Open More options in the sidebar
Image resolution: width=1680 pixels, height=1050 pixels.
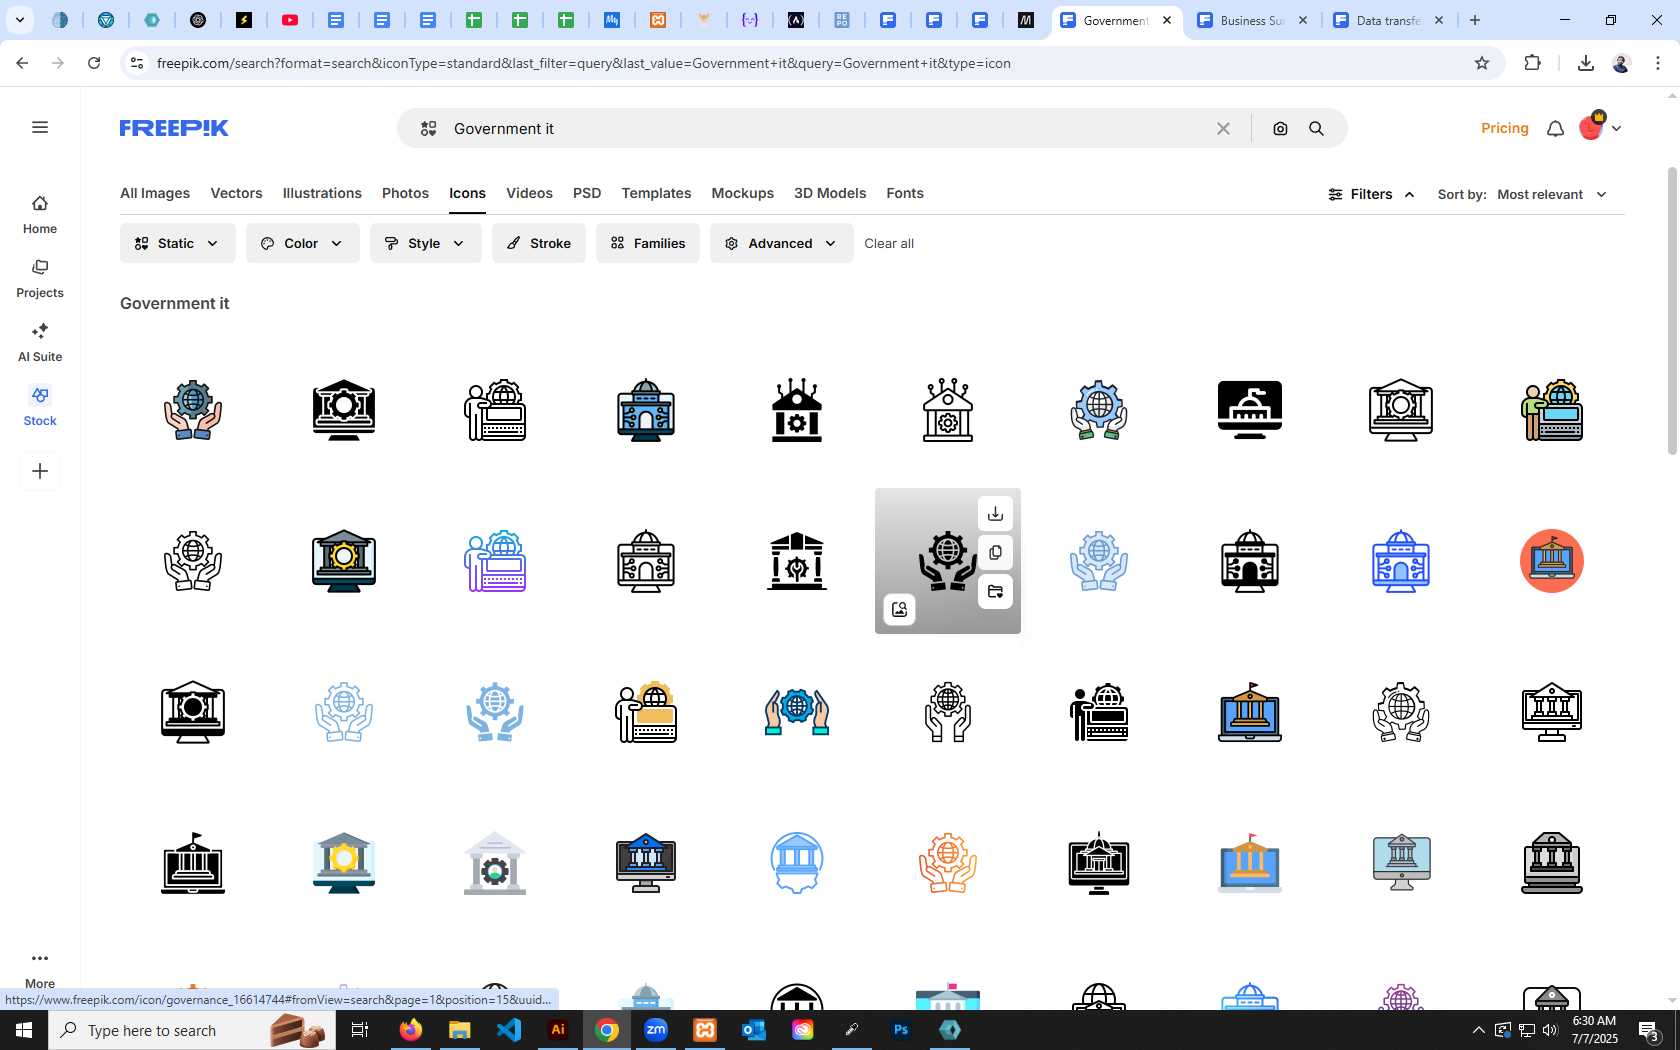point(40,969)
